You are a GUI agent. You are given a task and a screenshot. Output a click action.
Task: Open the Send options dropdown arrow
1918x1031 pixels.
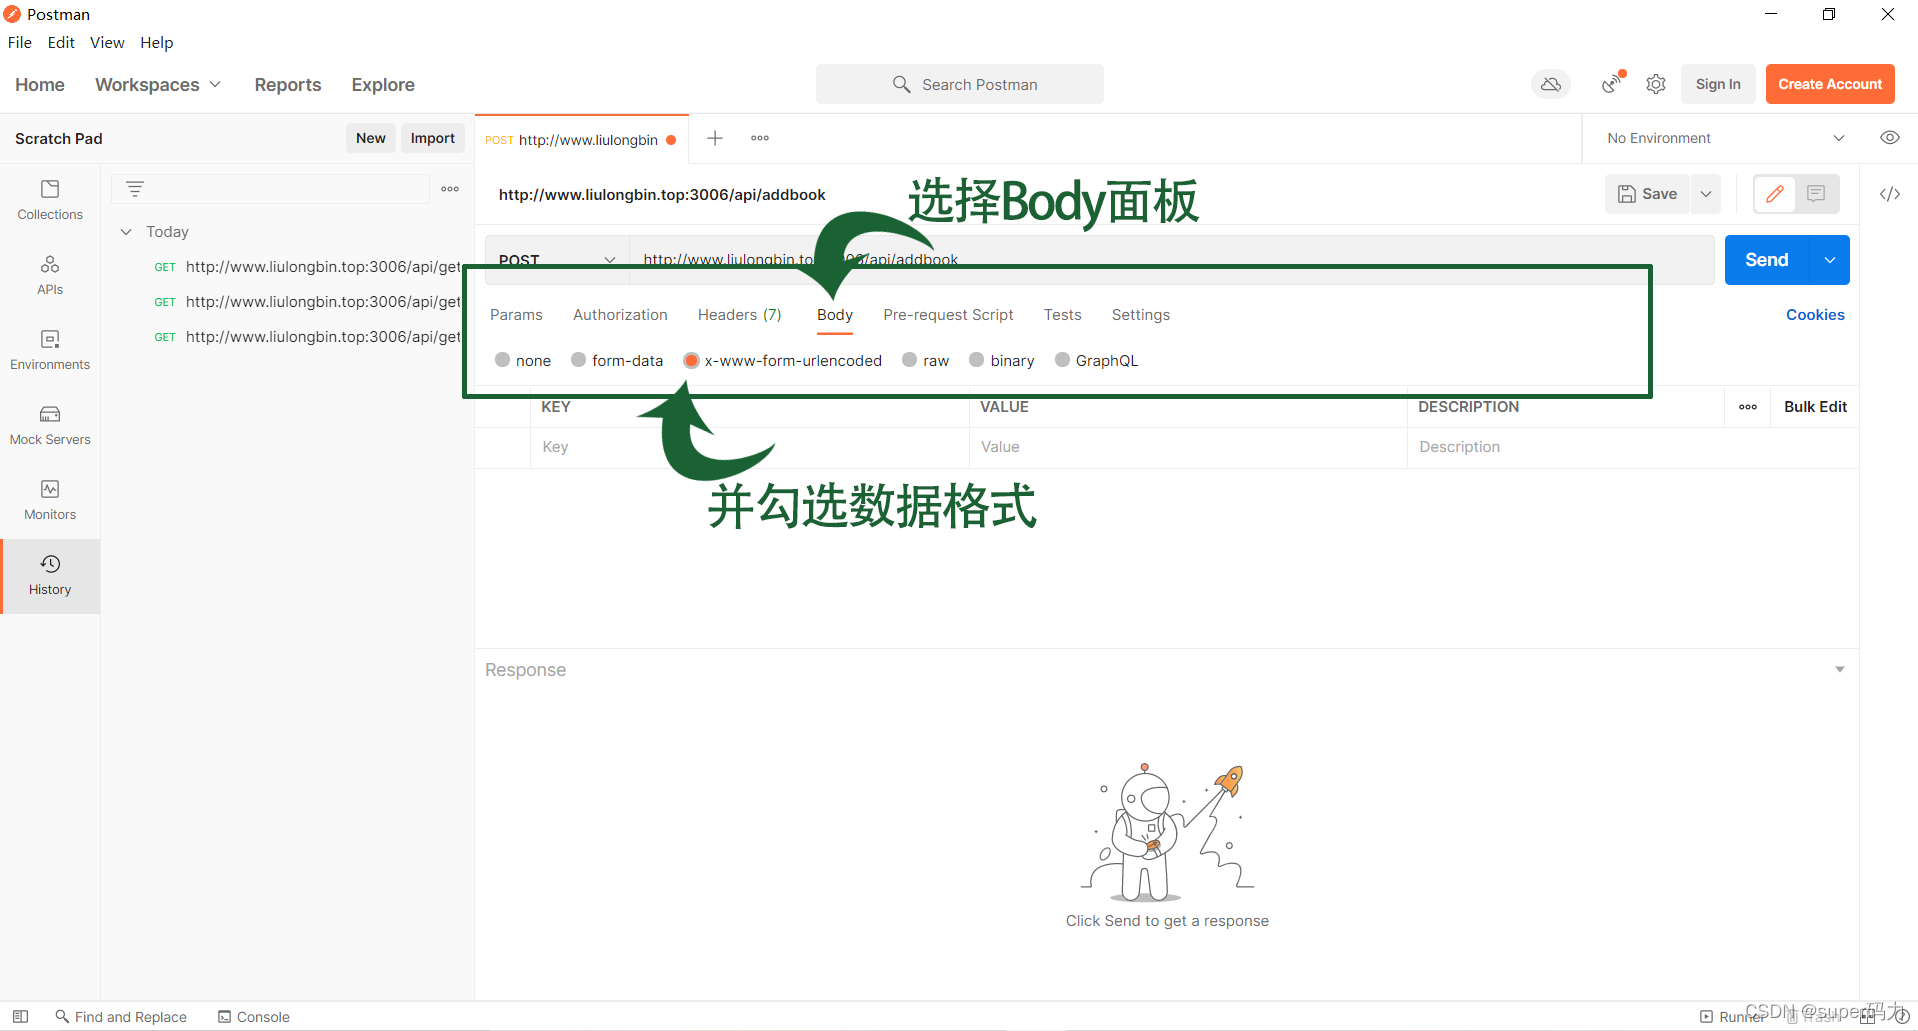[1830, 260]
